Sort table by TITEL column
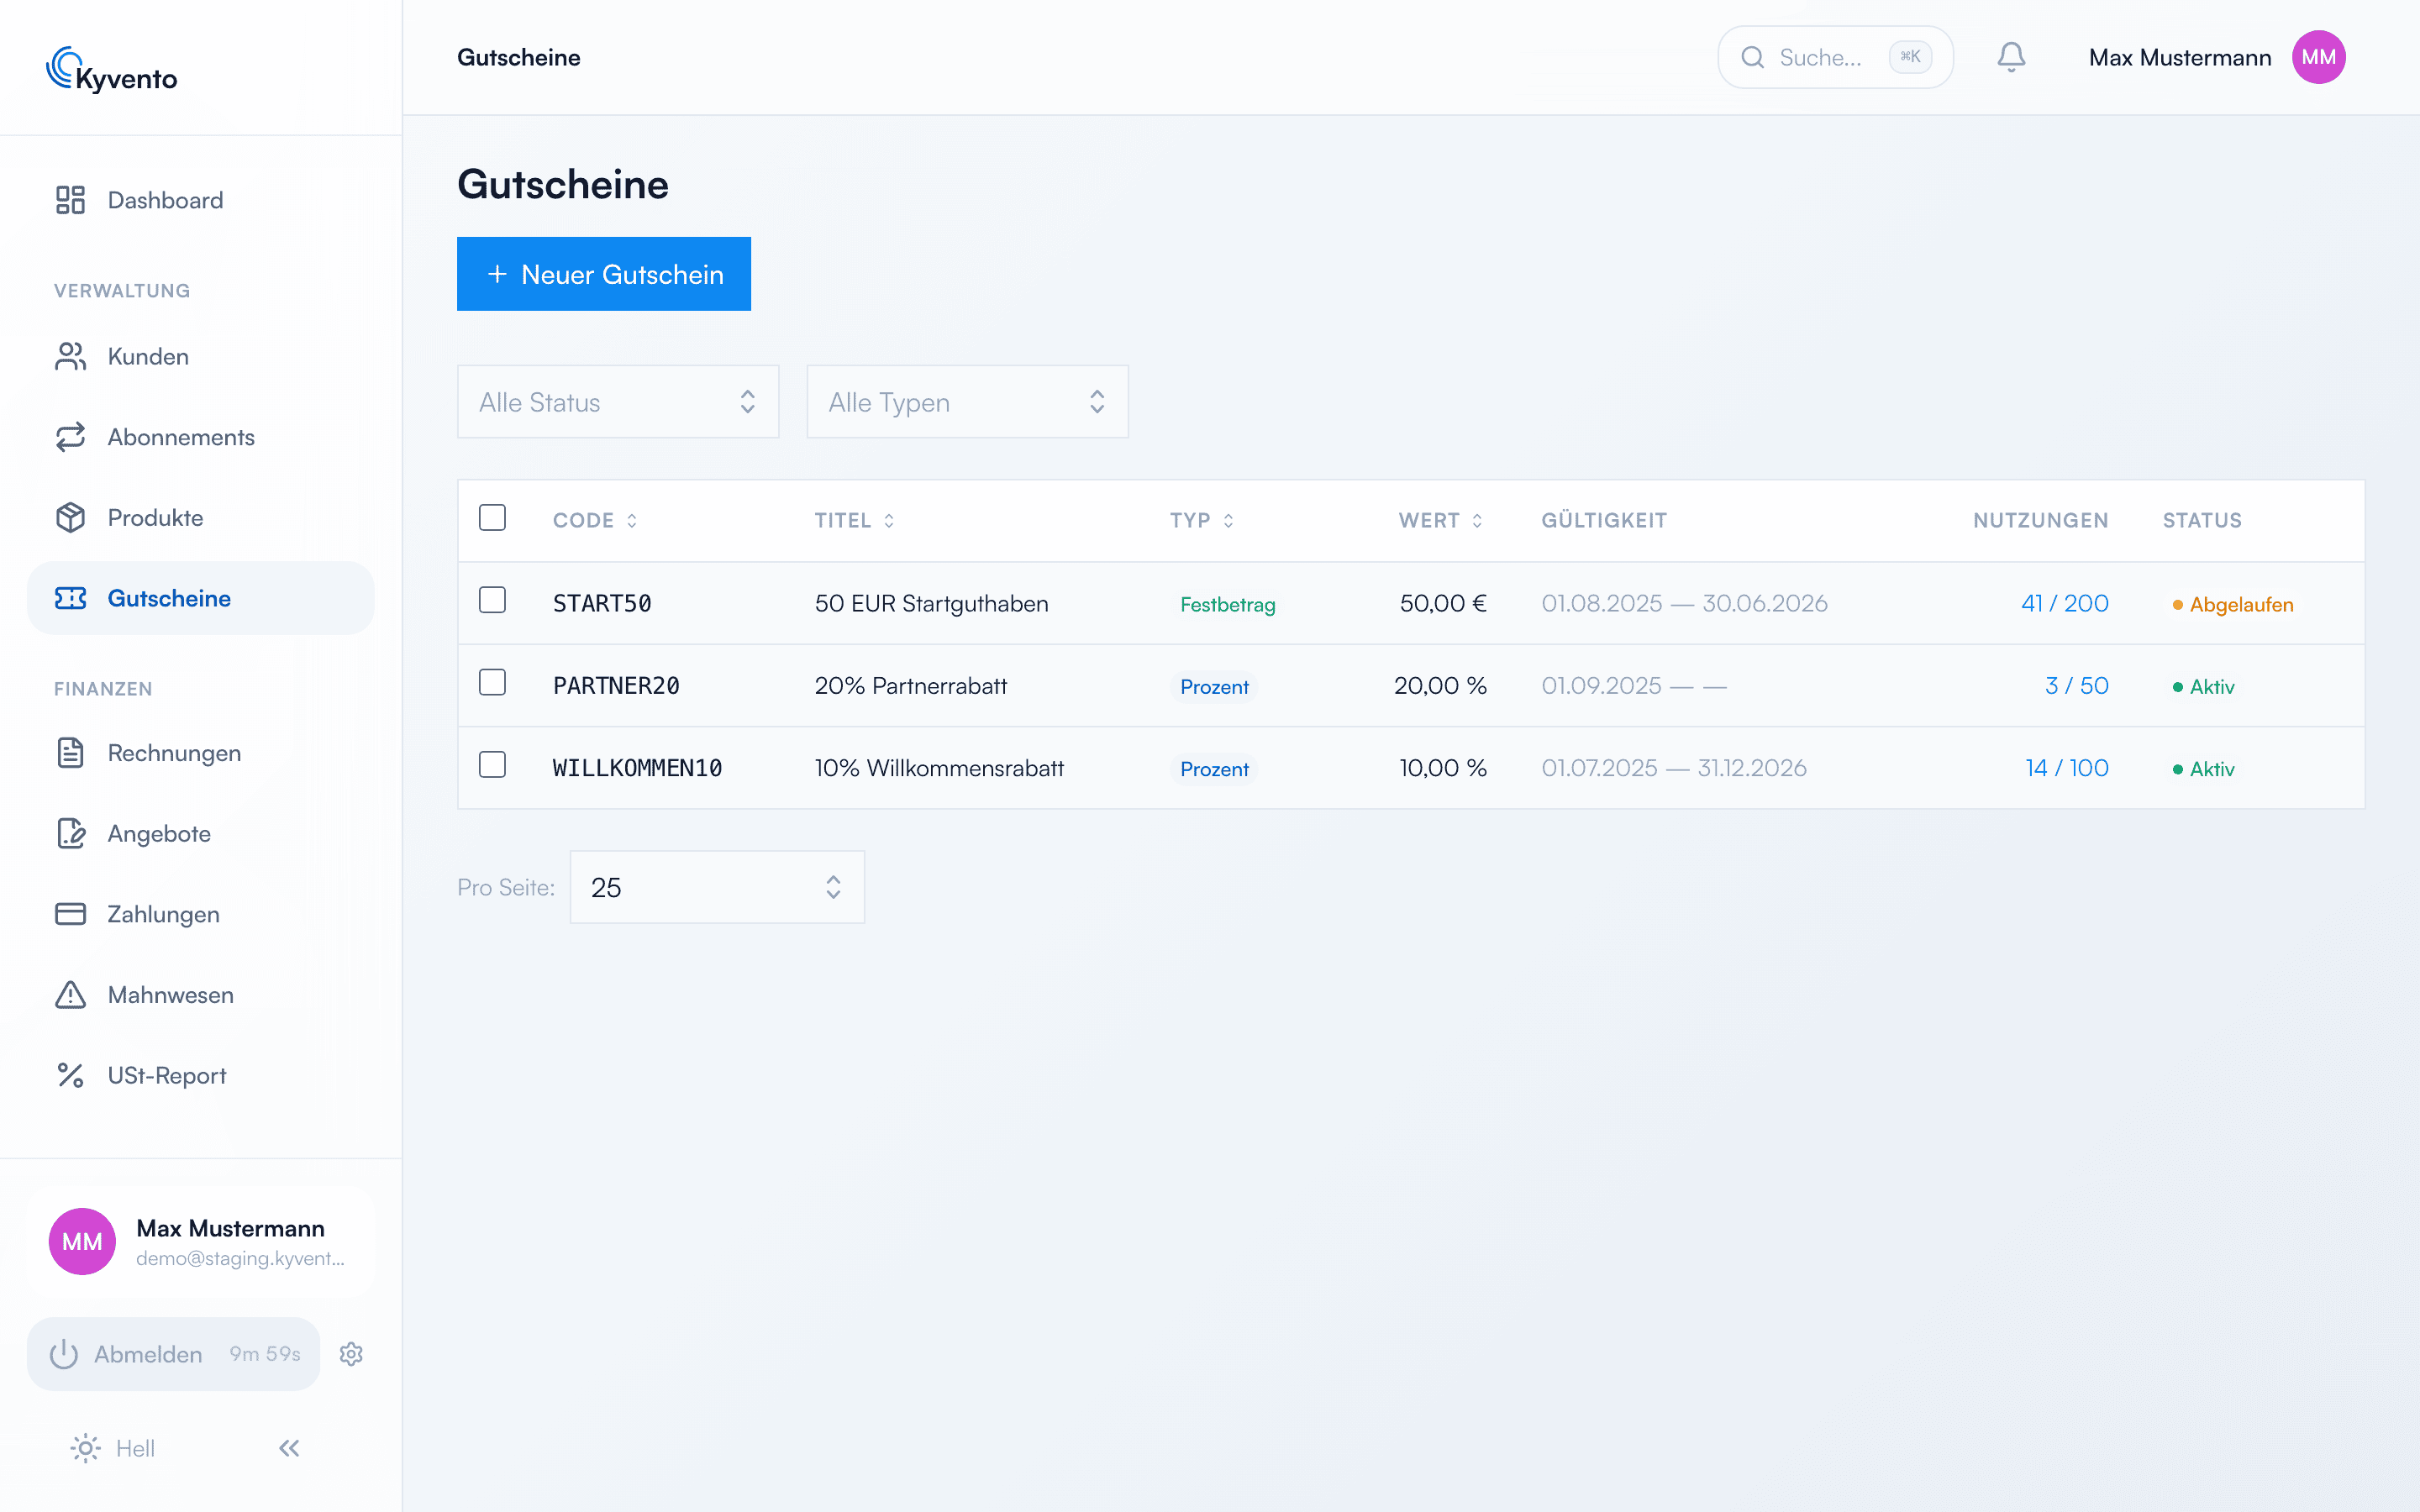Image resolution: width=2420 pixels, height=1512 pixels. click(x=854, y=520)
